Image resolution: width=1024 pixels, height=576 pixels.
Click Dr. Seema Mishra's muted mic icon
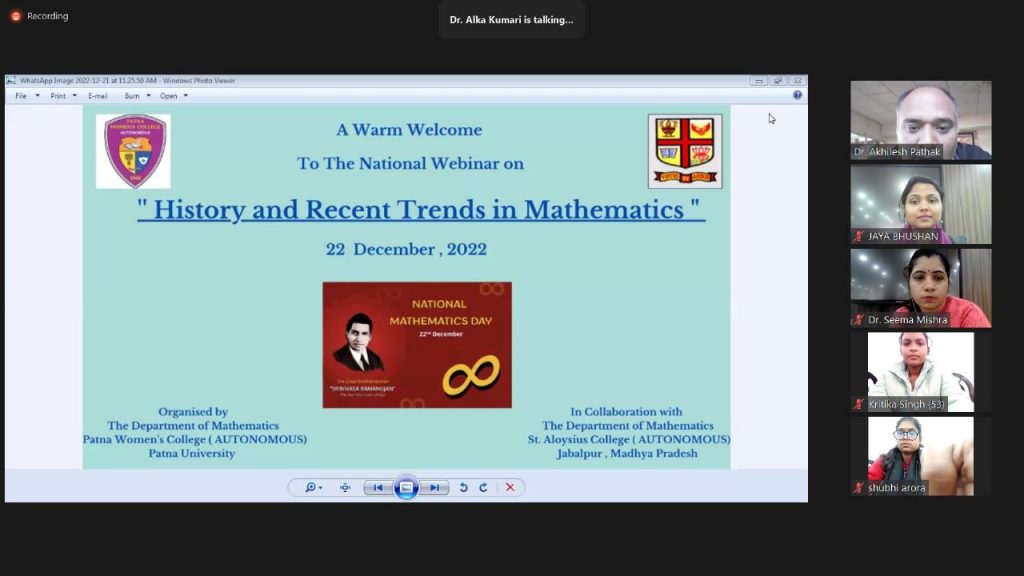tap(859, 320)
